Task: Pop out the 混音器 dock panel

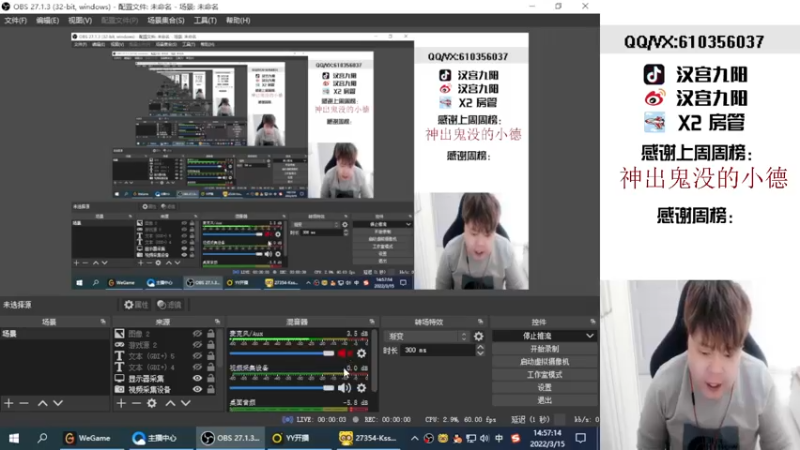Action: coord(372,322)
